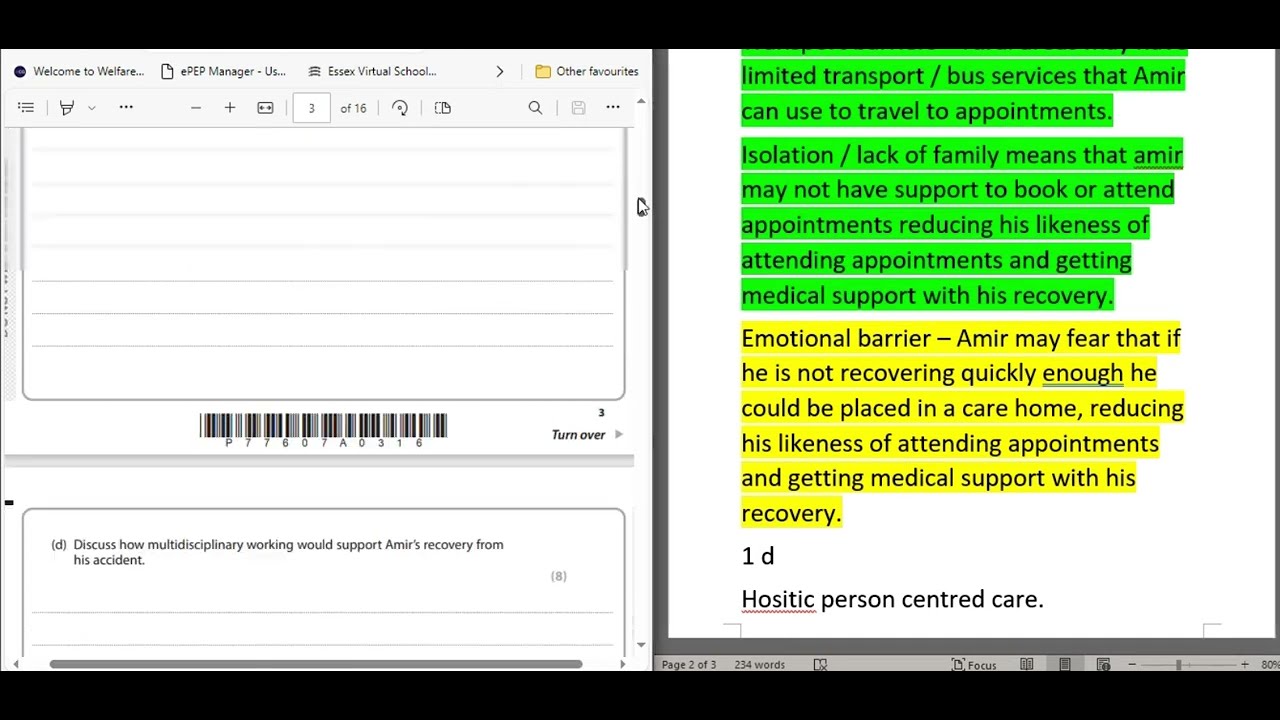Enable Focus mode in Word
The width and height of the screenshot is (1280, 720).
pos(974,665)
